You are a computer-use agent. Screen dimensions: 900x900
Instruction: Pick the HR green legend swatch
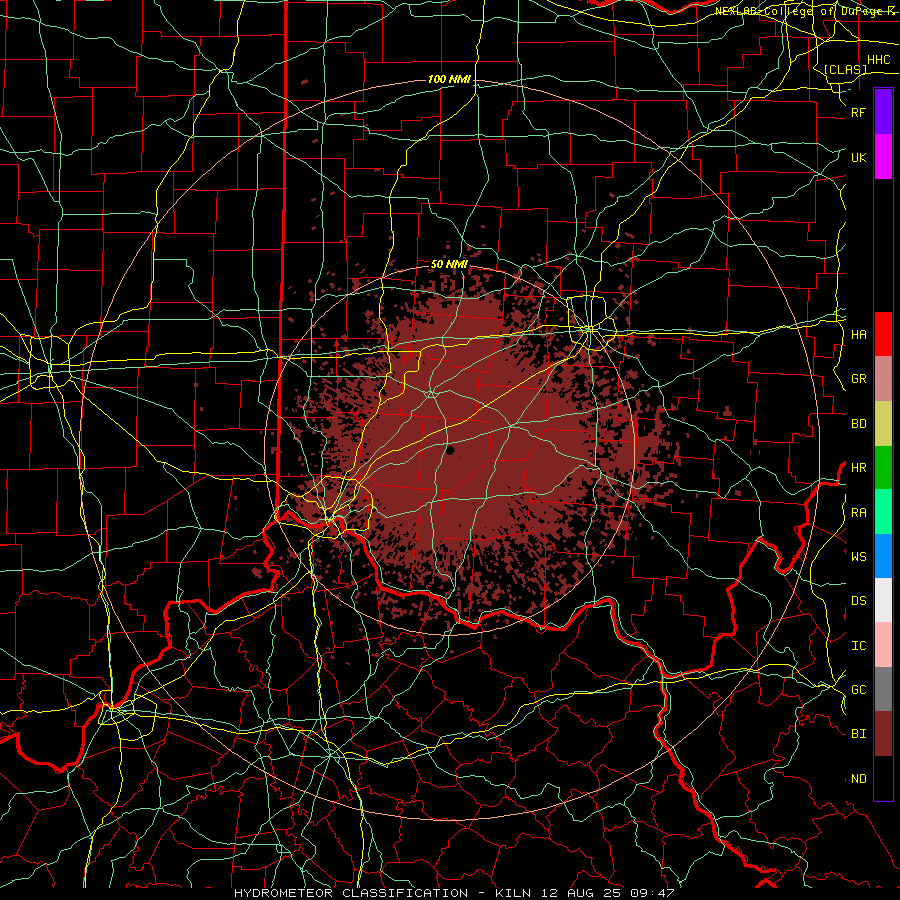pos(883,467)
